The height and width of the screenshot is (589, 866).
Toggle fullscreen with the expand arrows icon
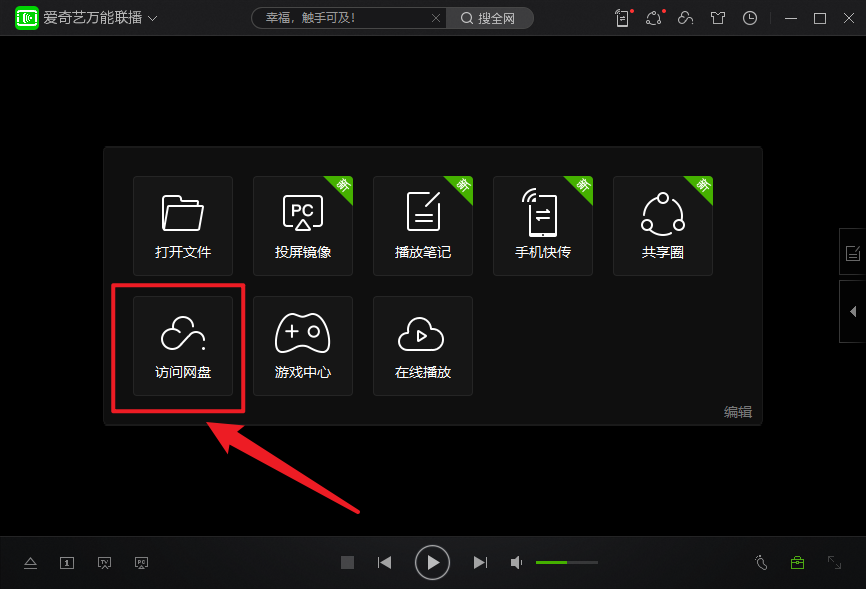tap(834, 563)
